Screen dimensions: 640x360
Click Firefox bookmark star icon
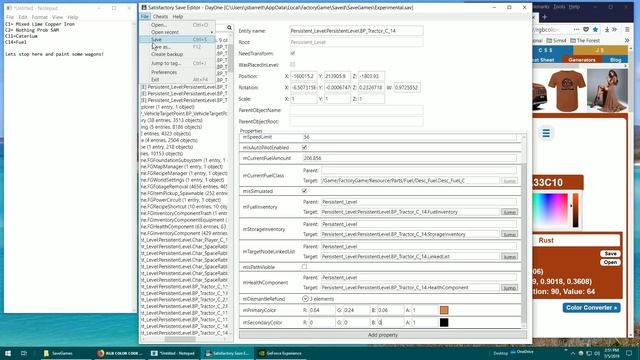tap(595, 29)
